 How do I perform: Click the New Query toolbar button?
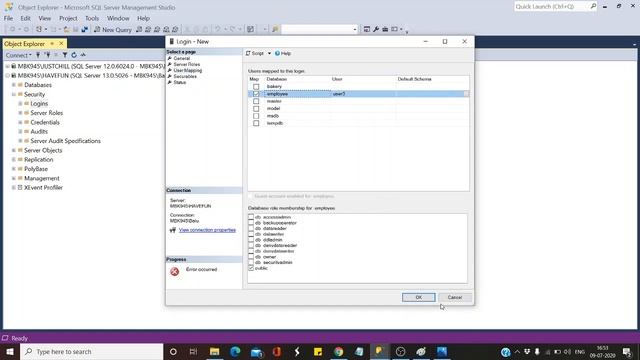(x=113, y=29)
